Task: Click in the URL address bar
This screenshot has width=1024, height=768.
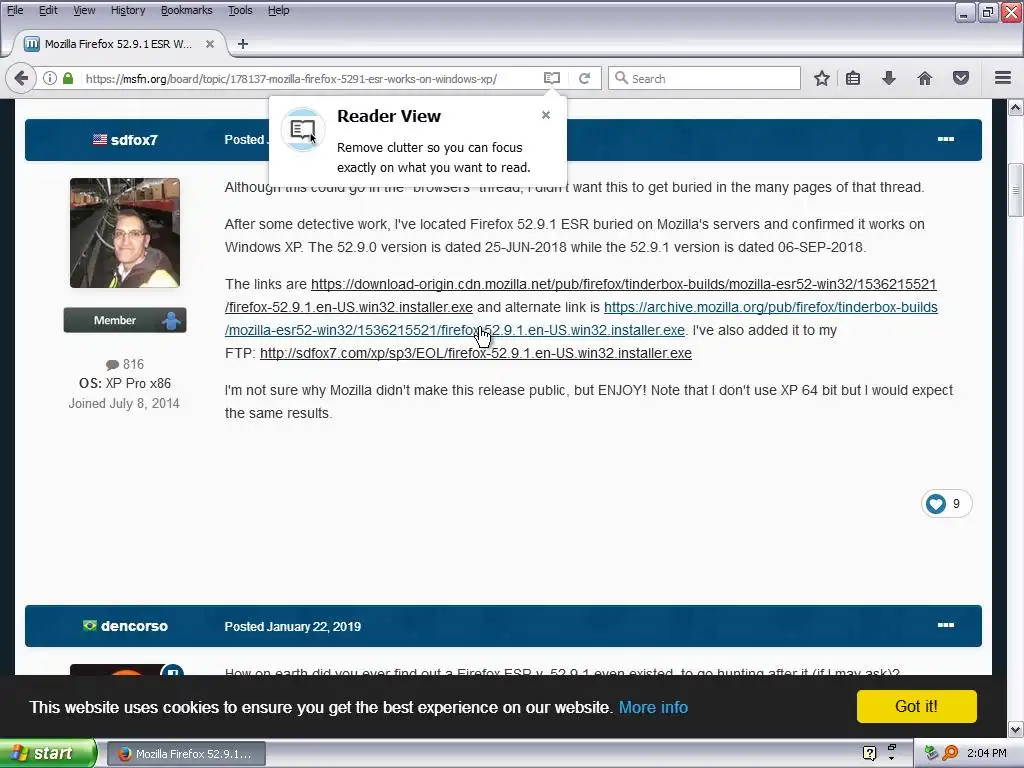Action: click(291, 78)
